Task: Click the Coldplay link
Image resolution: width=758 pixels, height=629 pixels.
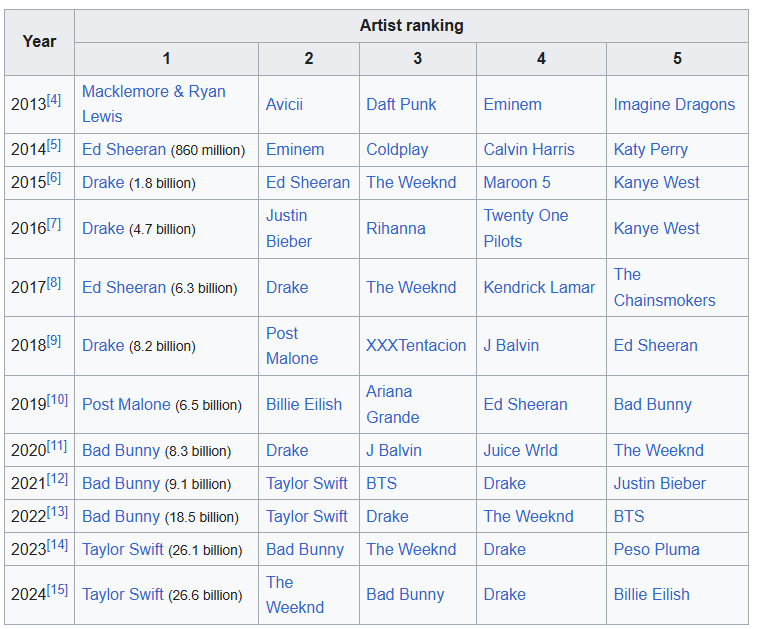Action: [x=397, y=149]
